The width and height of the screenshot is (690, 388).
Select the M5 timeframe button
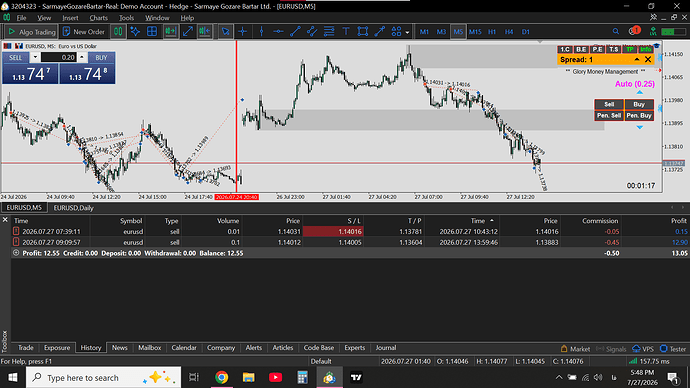[458, 32]
